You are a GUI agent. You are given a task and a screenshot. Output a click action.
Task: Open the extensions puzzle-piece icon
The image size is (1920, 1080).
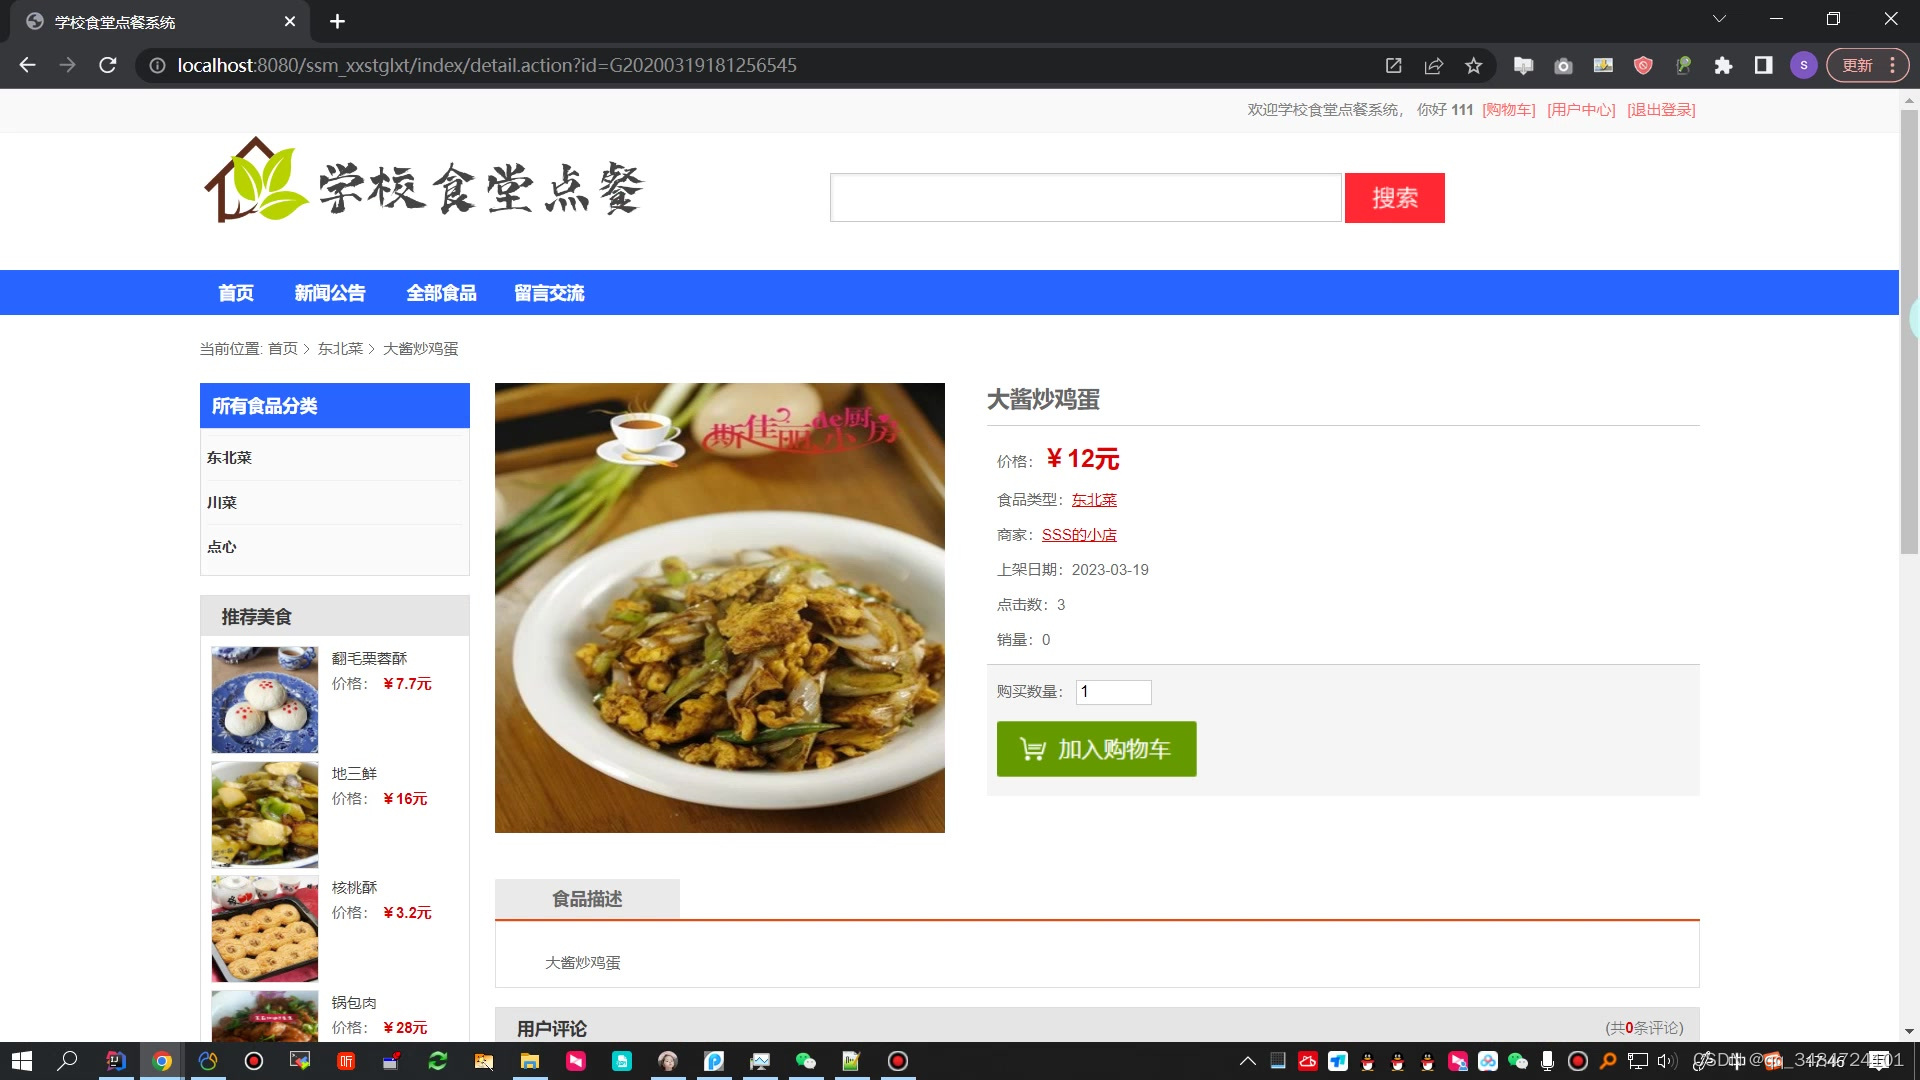1723,65
